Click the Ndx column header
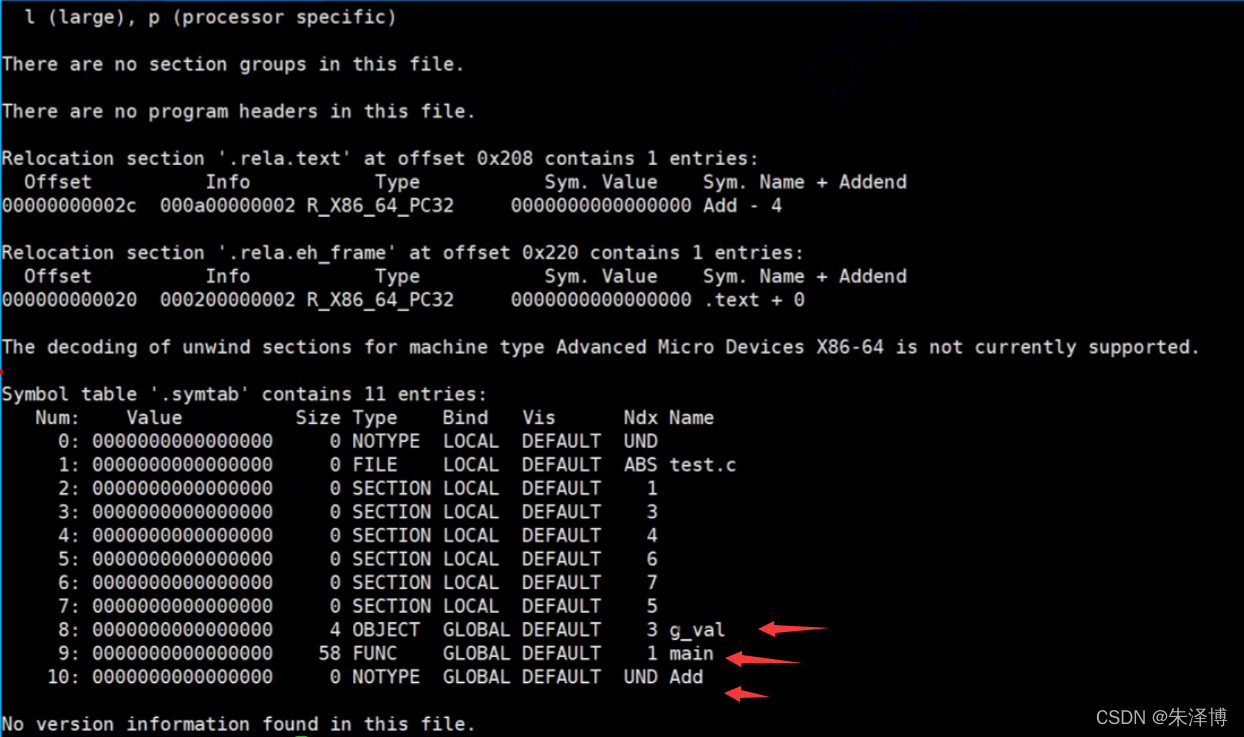Screen dimensions: 1244x737 point(640,418)
